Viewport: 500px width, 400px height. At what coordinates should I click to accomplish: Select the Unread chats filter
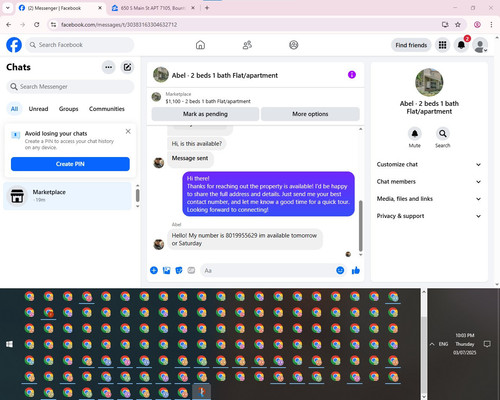(38, 109)
